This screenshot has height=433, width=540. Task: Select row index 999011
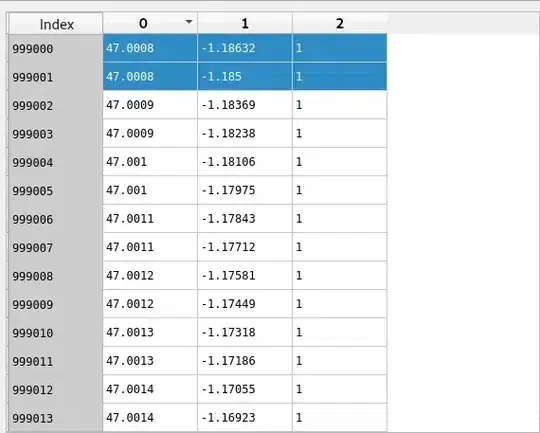pyautogui.click(x=56, y=361)
